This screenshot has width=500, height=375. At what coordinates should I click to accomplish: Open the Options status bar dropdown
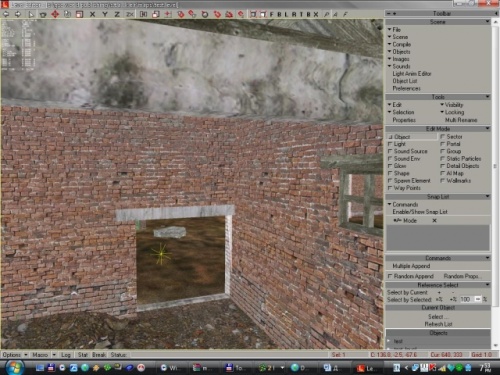[x=15, y=355]
